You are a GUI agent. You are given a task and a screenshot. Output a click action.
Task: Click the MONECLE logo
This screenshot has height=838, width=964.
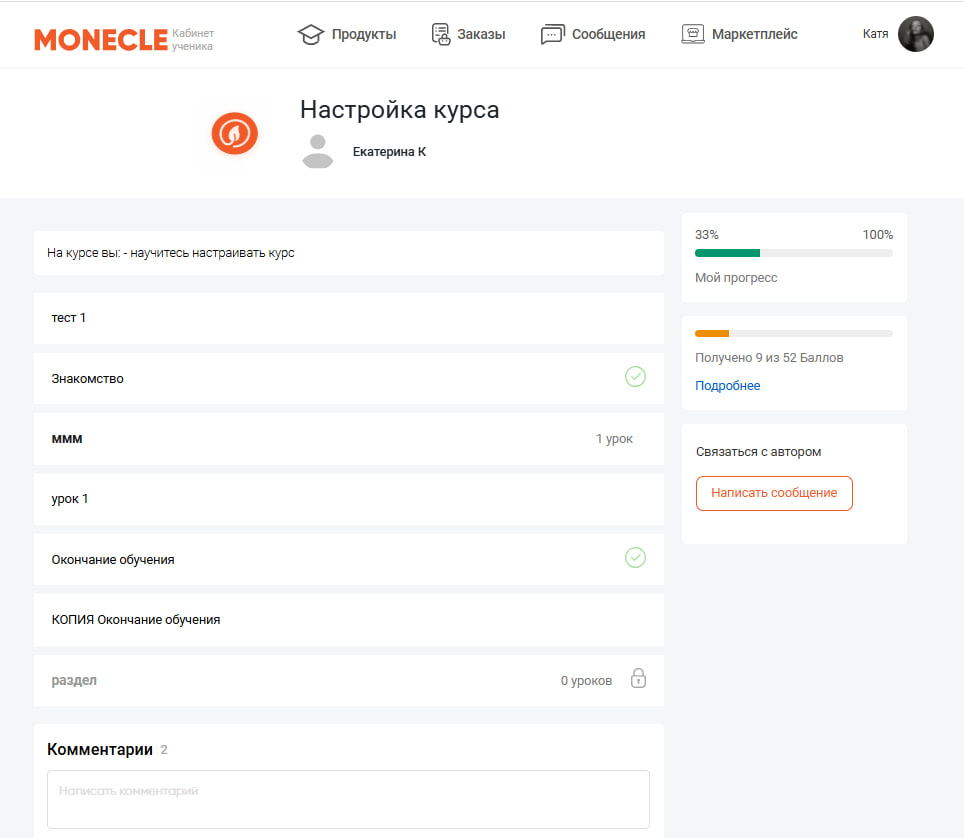tap(100, 39)
